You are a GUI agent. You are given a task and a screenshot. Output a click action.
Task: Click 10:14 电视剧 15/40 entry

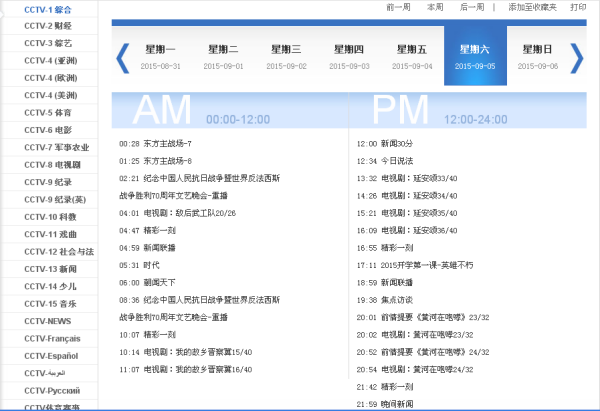pyautogui.click(x=185, y=352)
